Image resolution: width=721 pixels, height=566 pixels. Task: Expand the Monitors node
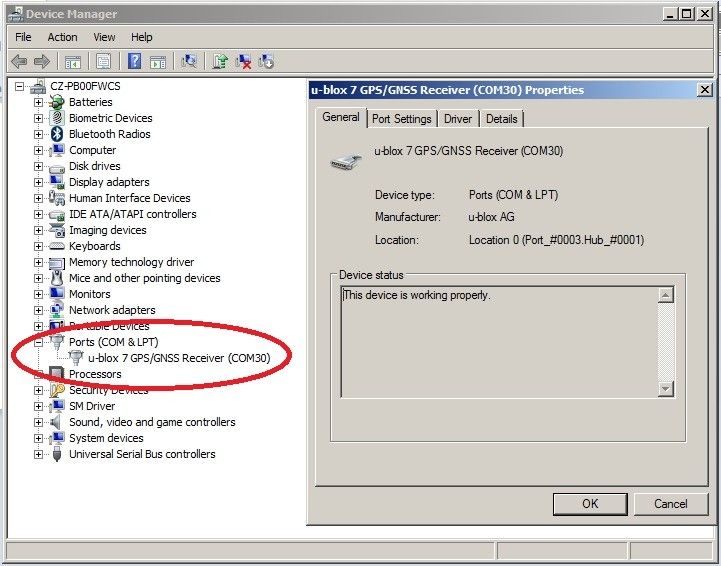[x=39, y=294]
